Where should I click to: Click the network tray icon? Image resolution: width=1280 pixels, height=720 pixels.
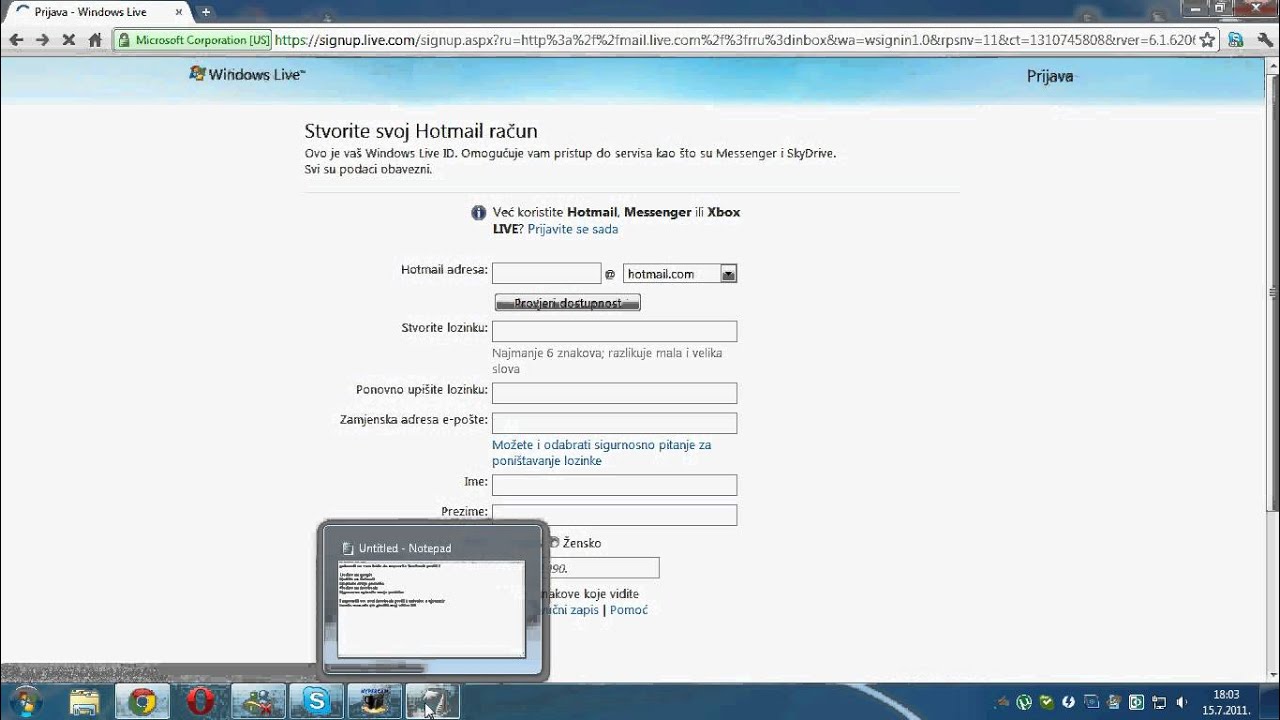1160,702
